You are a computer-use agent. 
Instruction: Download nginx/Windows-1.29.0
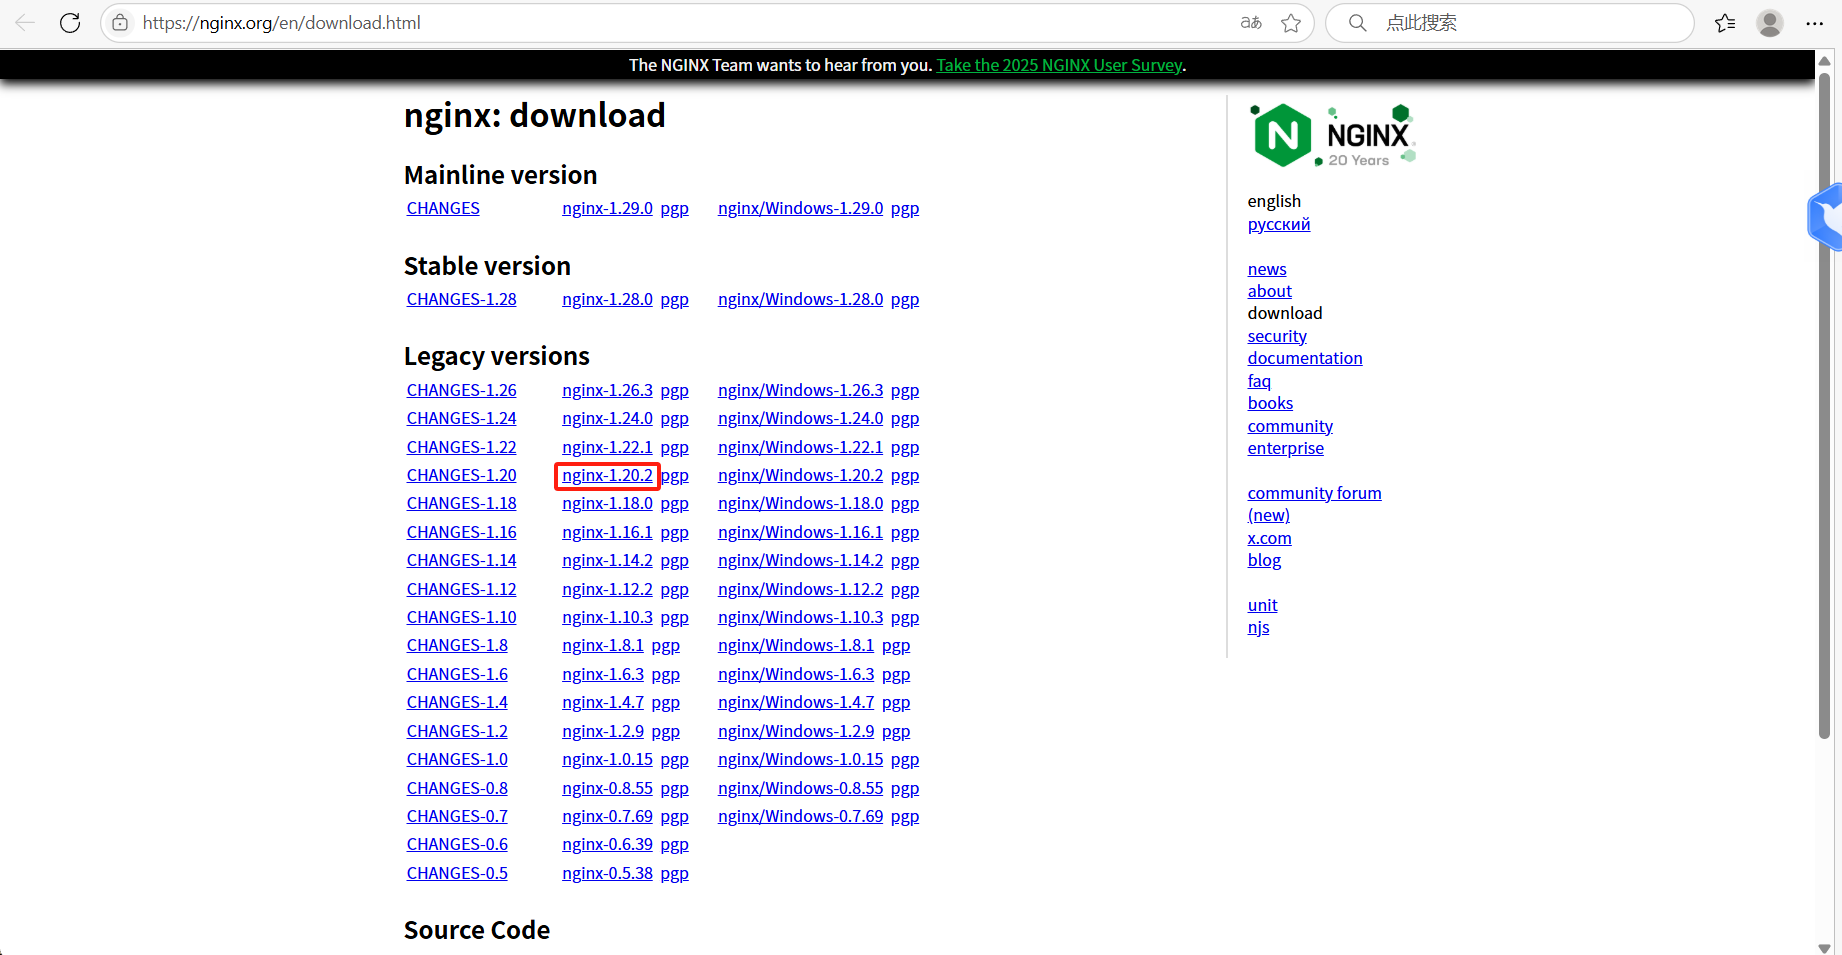click(800, 208)
